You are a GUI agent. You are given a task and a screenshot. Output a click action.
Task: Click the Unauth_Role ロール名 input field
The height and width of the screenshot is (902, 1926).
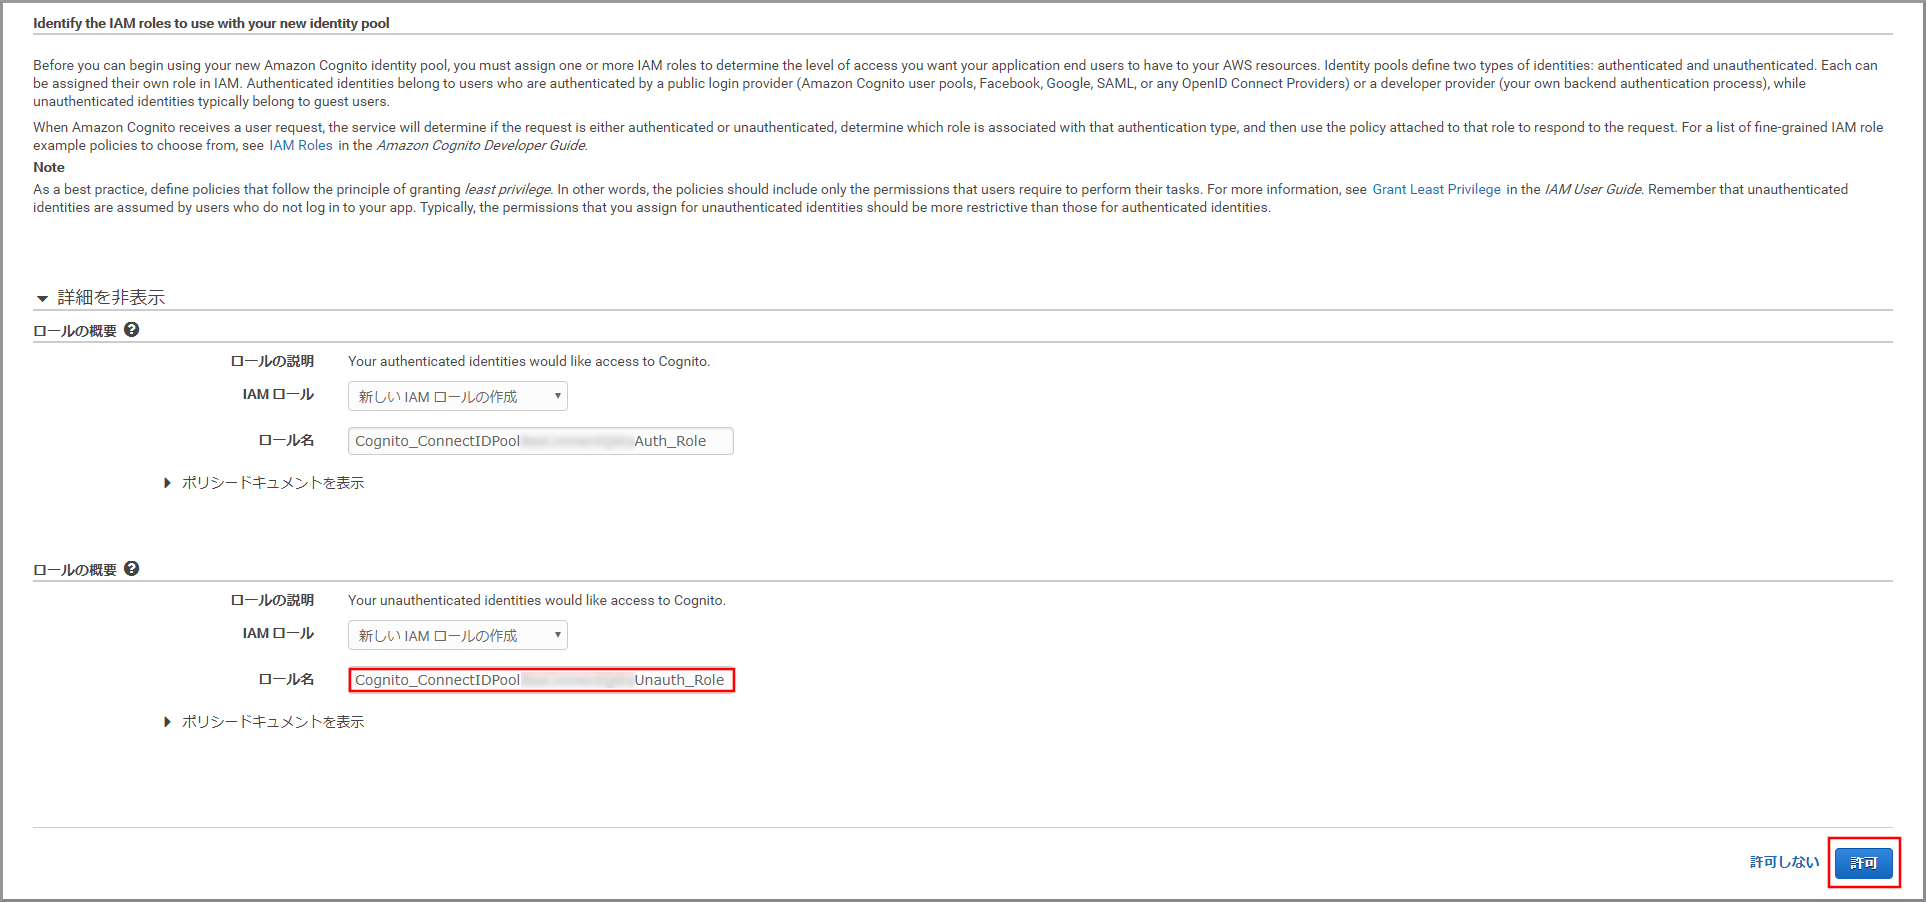541,680
